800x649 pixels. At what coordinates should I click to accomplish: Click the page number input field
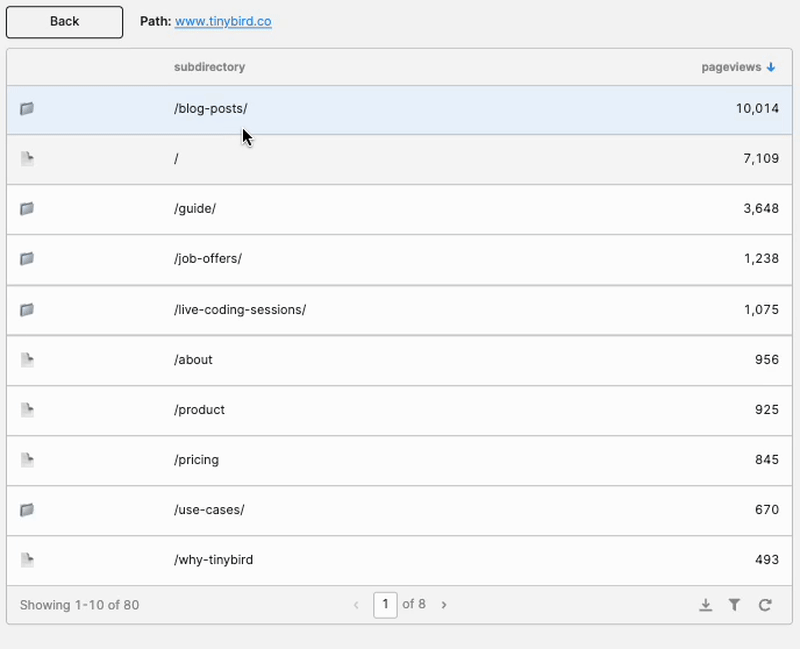385,605
